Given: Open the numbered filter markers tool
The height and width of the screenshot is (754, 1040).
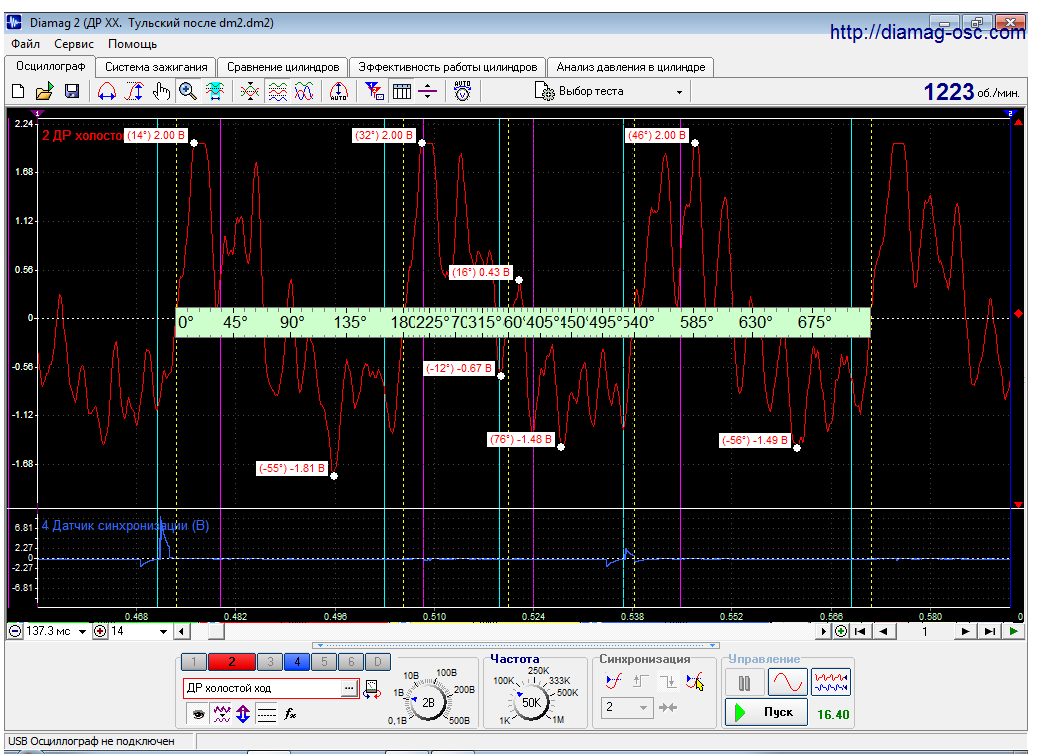Looking at the screenshot, I should [x=374, y=92].
